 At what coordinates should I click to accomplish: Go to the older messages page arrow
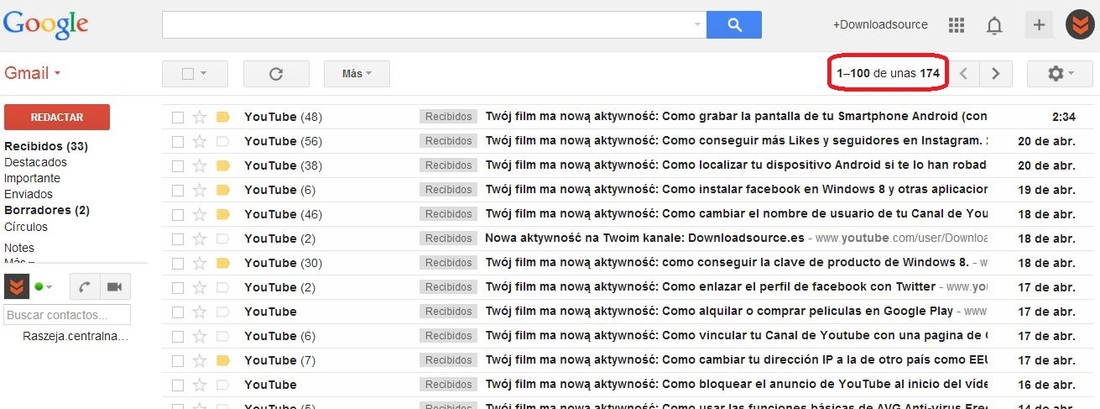click(995, 73)
